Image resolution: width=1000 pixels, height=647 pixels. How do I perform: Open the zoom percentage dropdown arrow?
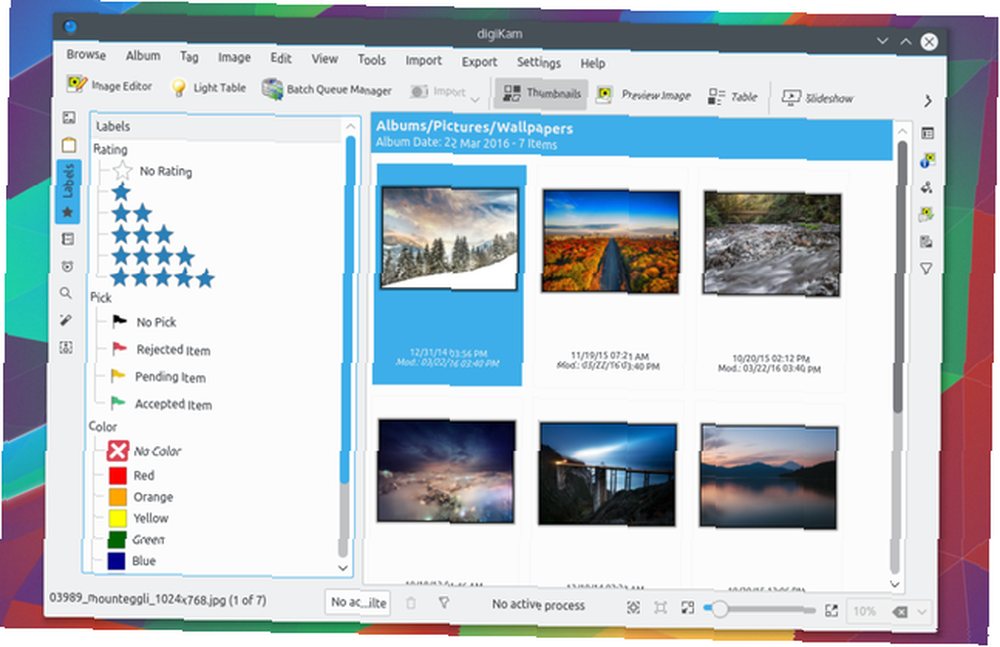coord(922,612)
